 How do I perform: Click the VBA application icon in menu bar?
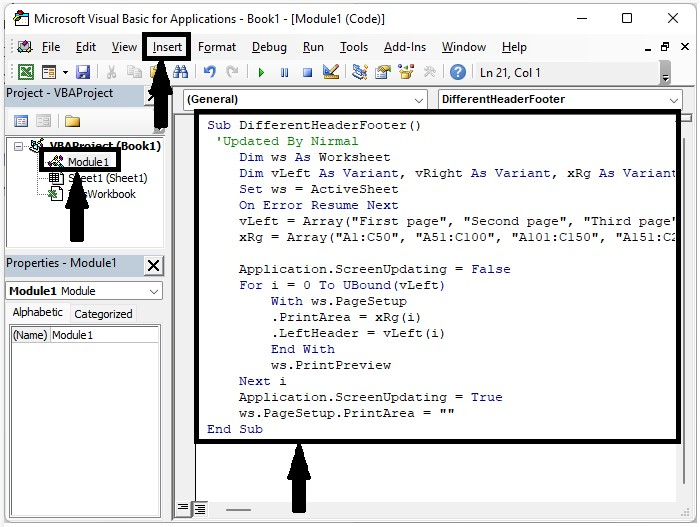pos(25,46)
